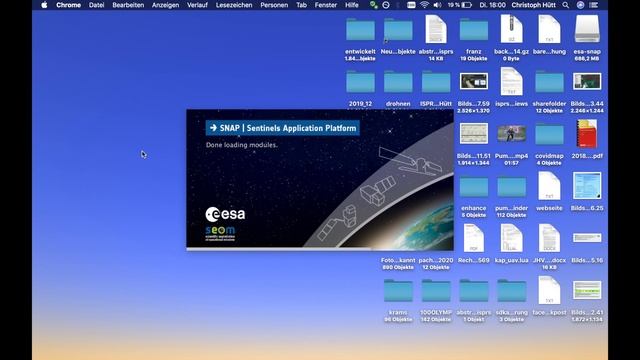Select the JHV....docx document
This screenshot has height=360, width=640.
549,238
